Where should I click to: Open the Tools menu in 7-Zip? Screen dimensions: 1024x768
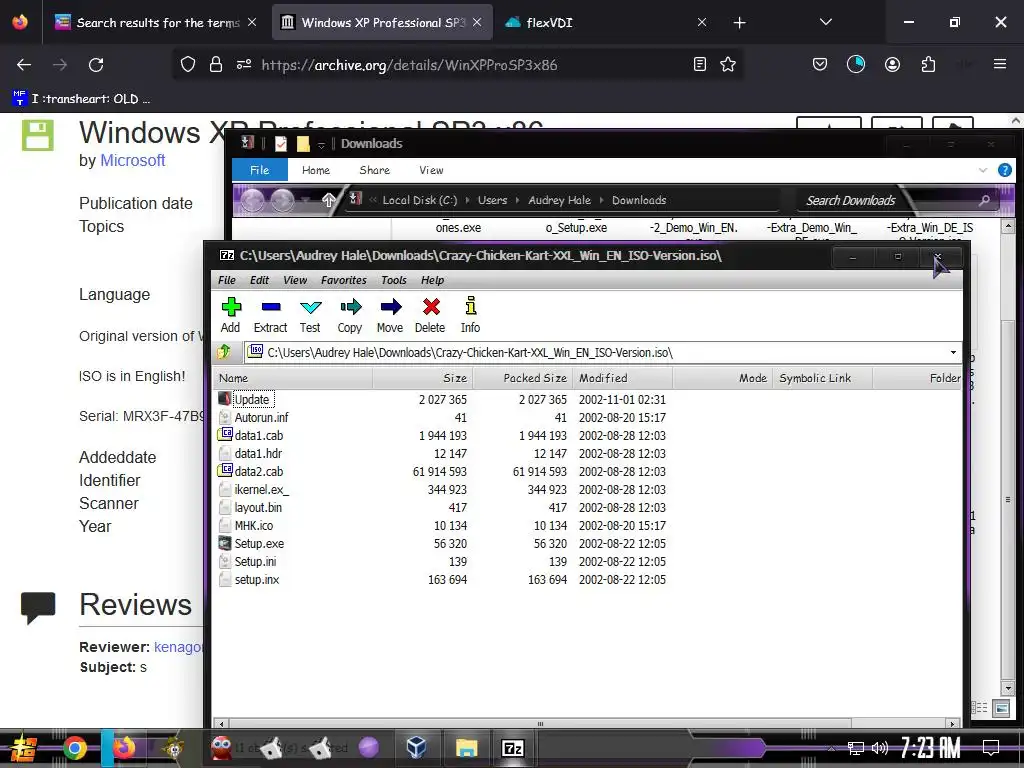pos(394,280)
